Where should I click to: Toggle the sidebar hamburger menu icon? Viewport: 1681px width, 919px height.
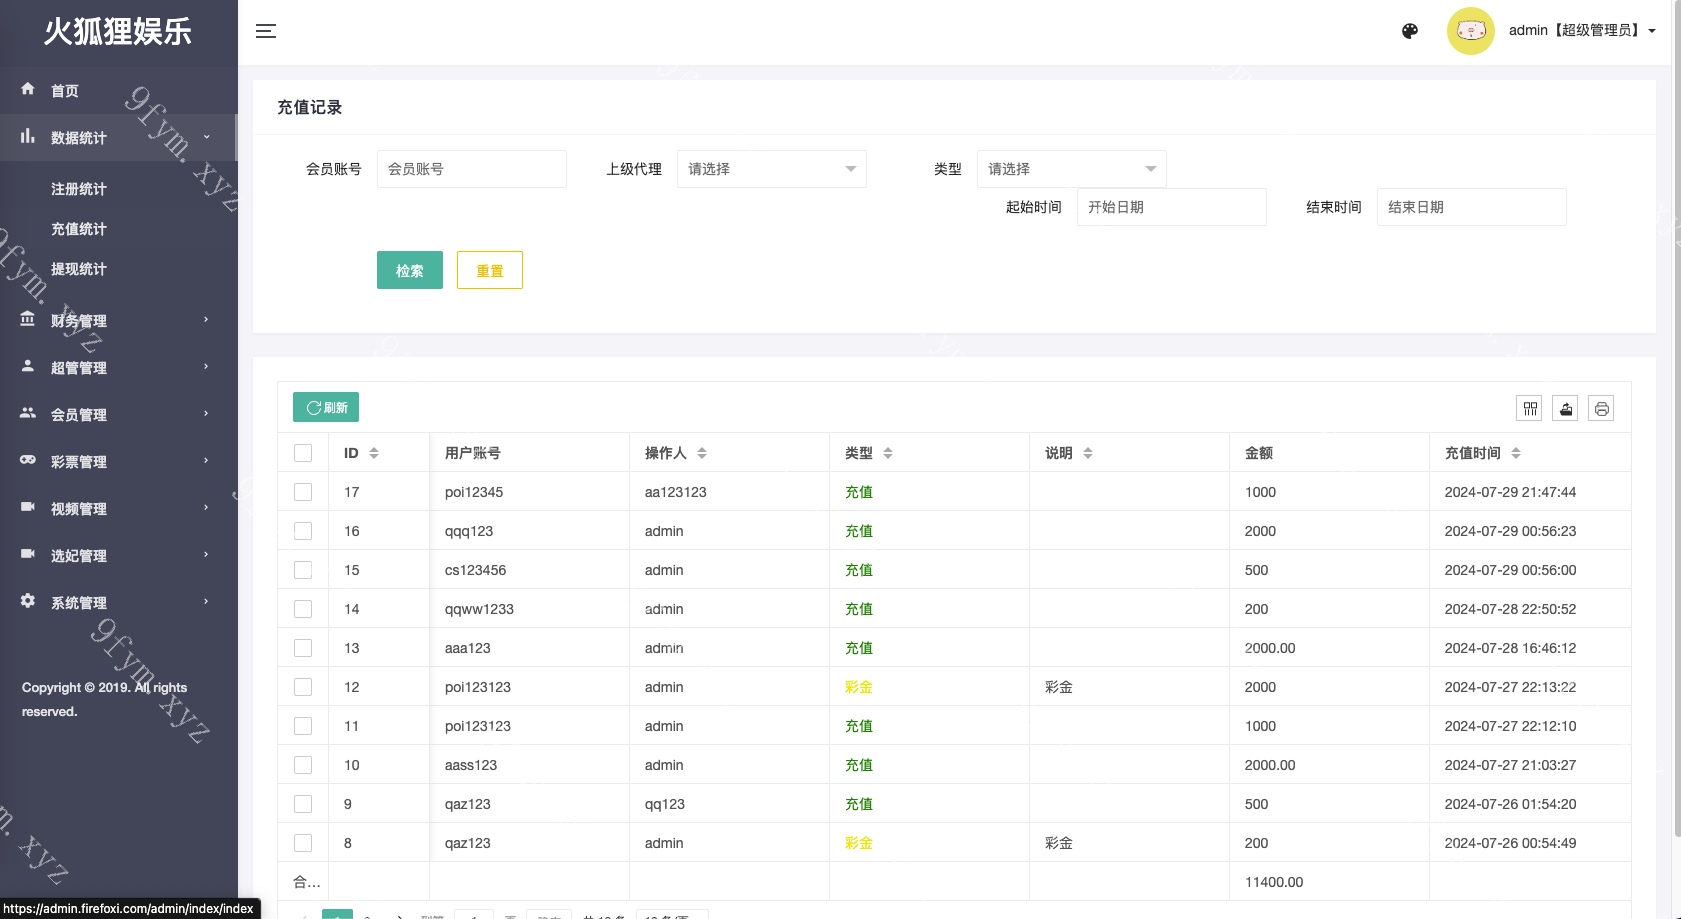[266, 31]
